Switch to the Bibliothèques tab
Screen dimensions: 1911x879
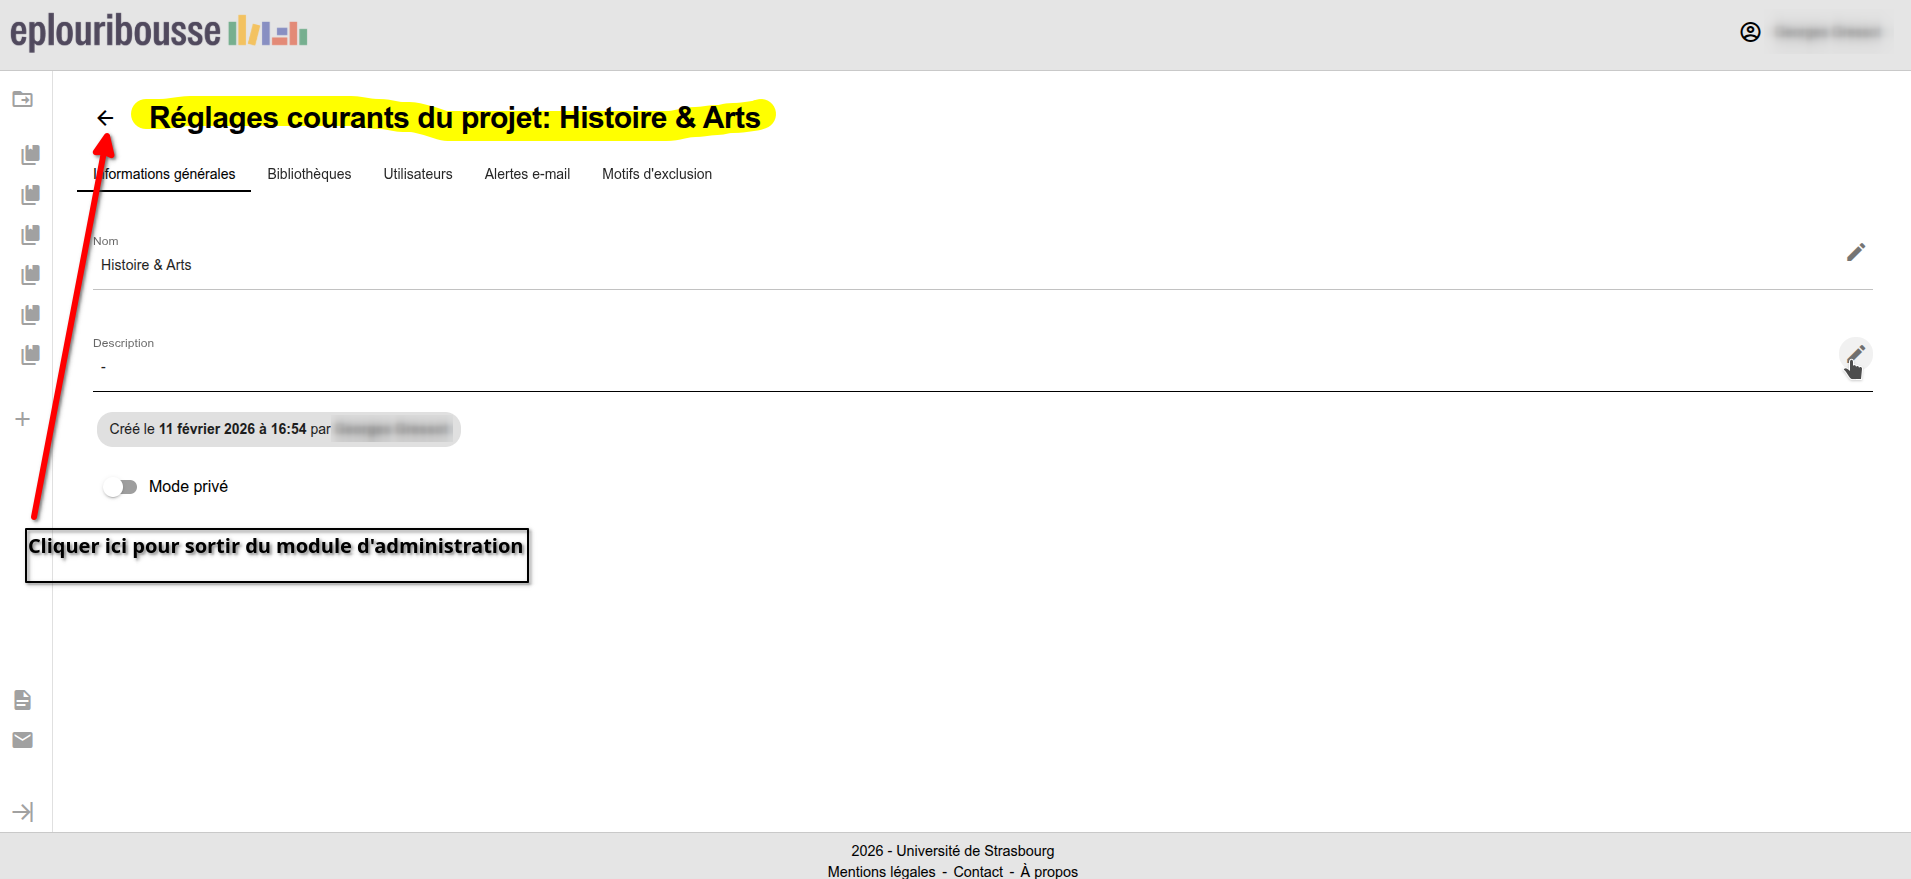(309, 174)
